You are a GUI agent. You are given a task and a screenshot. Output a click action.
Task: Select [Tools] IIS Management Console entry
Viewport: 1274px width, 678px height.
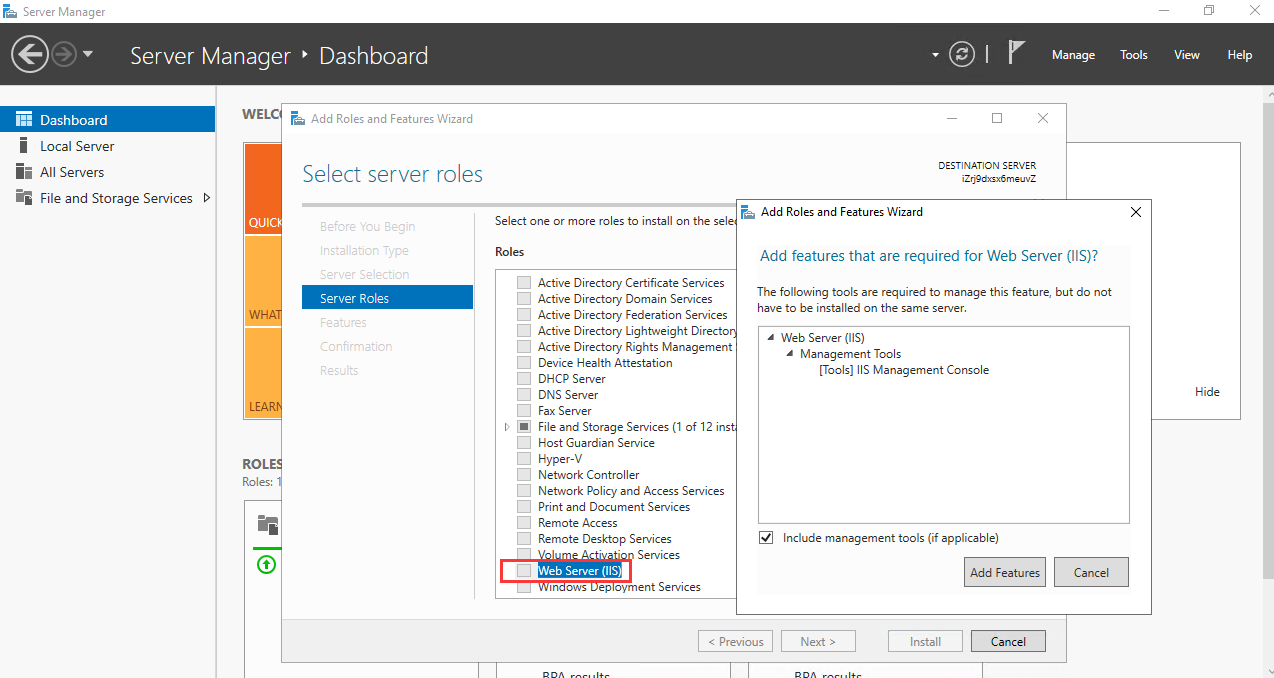[903, 370]
